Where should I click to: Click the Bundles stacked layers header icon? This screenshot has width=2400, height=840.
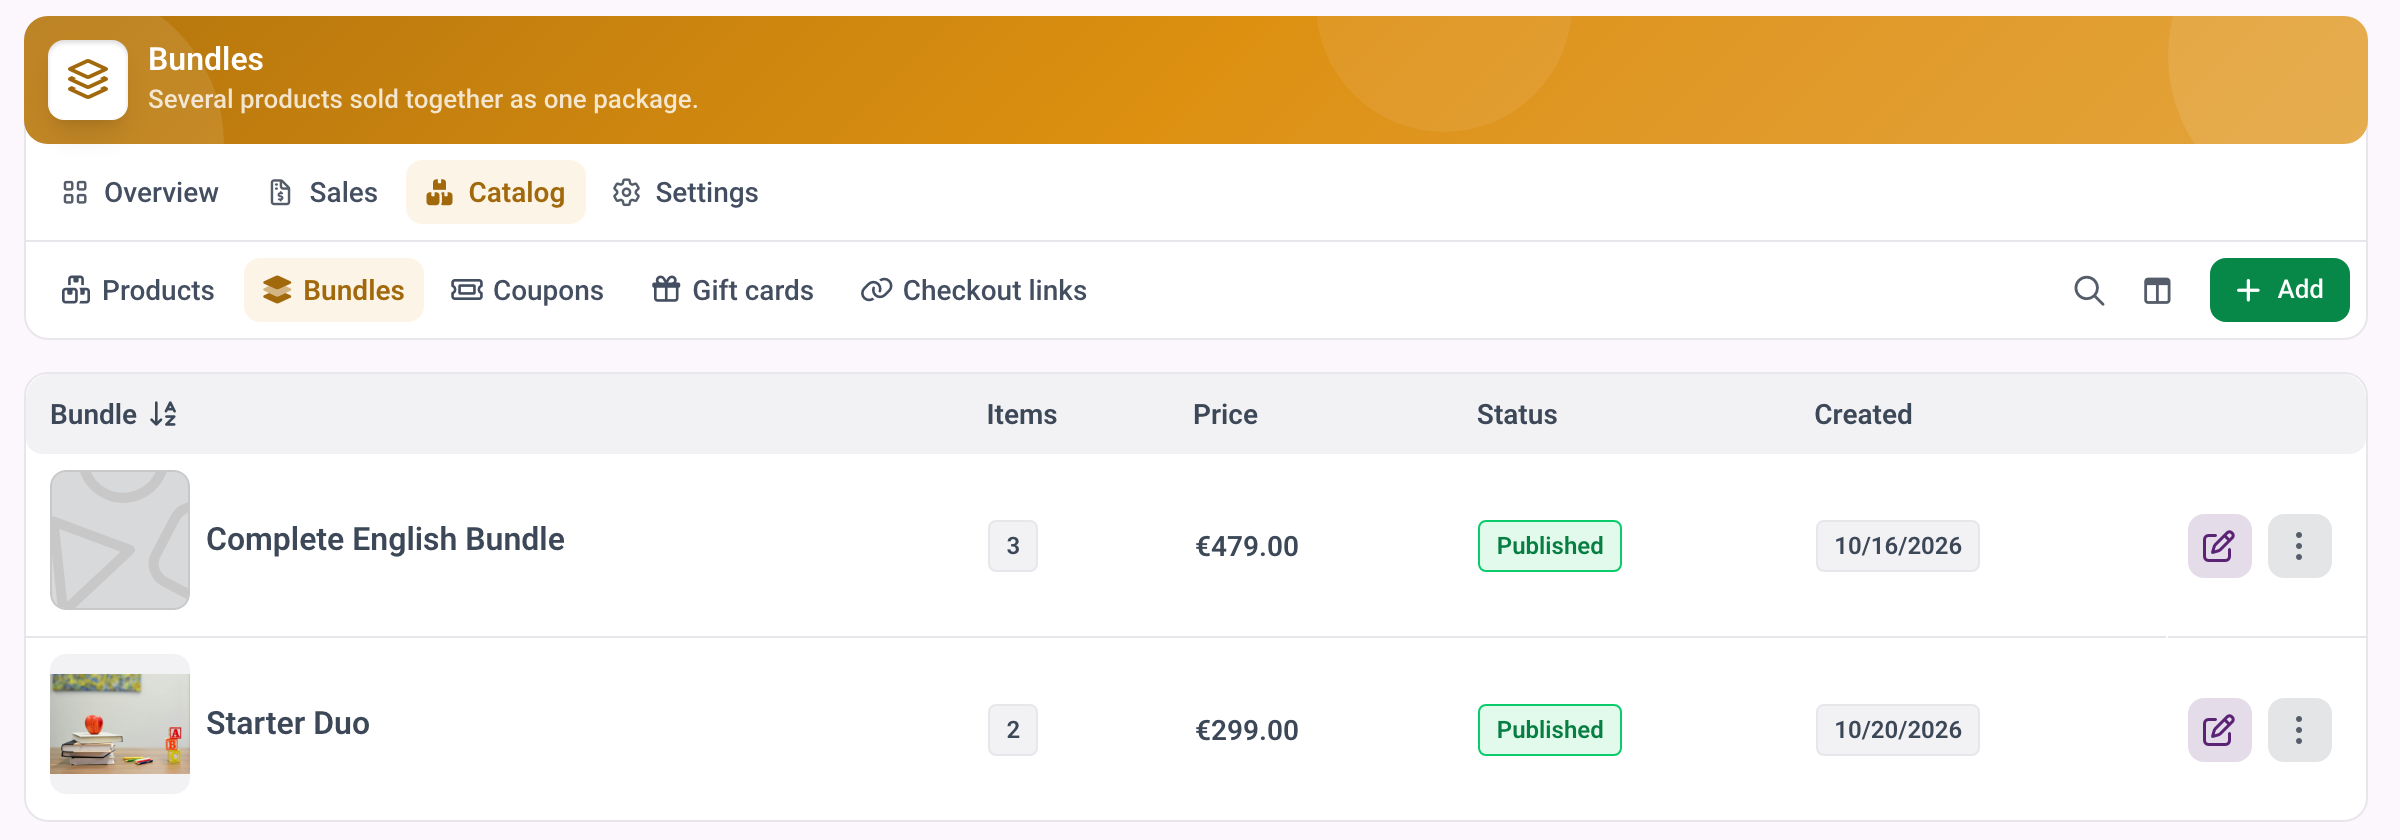[88, 80]
